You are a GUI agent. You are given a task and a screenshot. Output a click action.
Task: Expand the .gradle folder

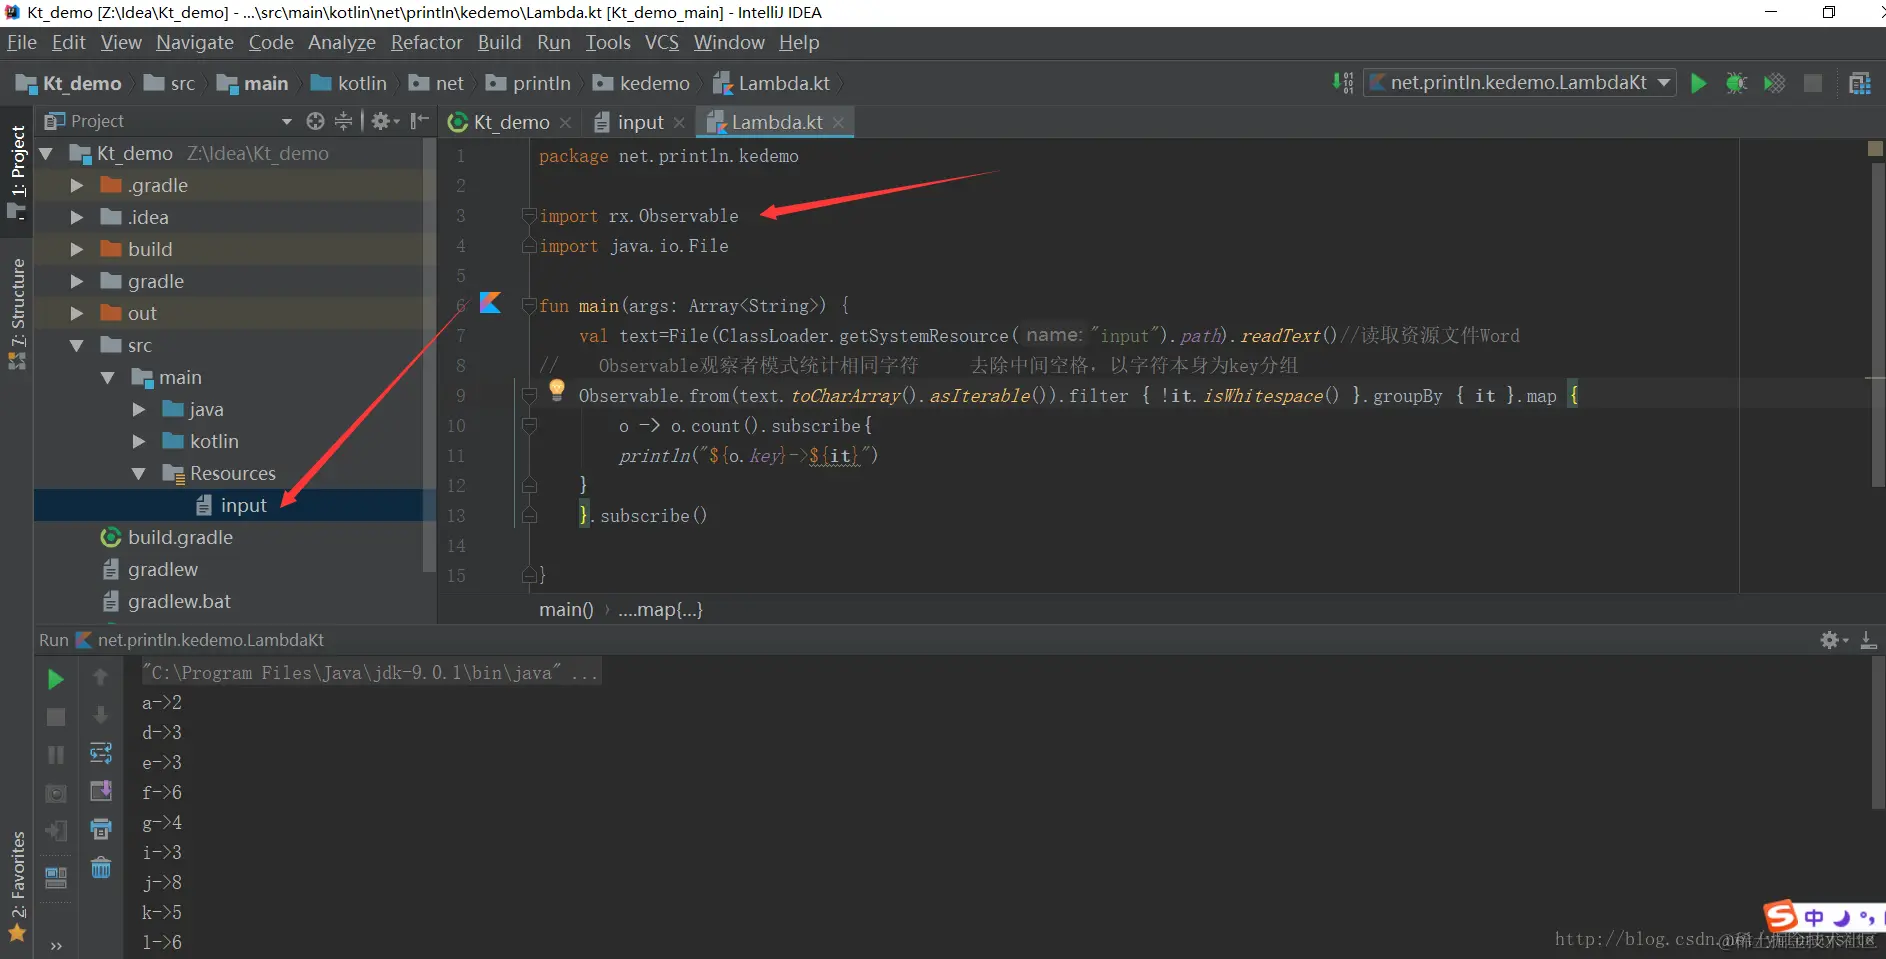pyautogui.click(x=77, y=186)
